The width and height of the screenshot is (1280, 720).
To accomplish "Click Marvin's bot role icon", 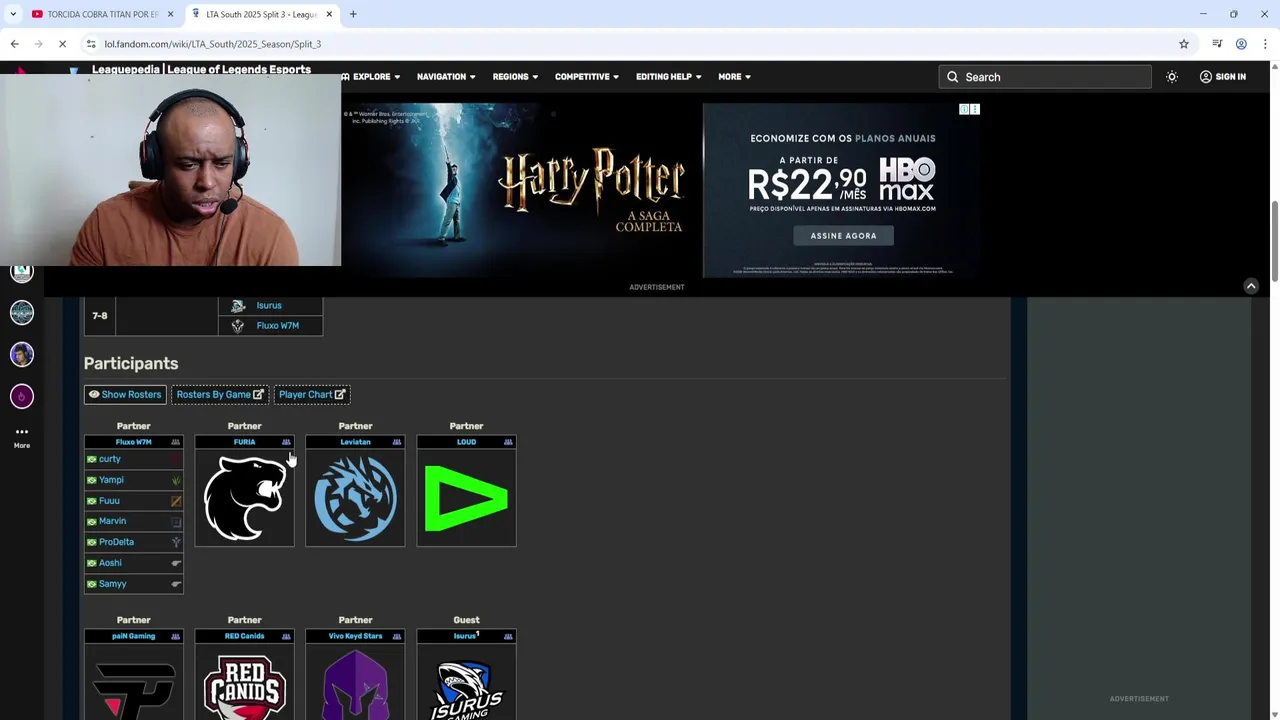I will click(x=176, y=521).
